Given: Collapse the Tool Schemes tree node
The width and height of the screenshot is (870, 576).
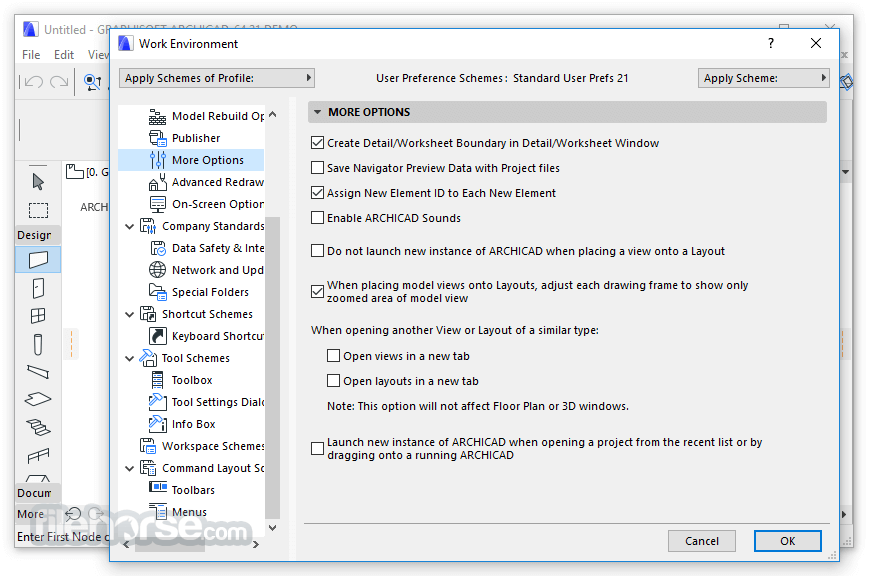Looking at the screenshot, I should pyautogui.click(x=130, y=358).
